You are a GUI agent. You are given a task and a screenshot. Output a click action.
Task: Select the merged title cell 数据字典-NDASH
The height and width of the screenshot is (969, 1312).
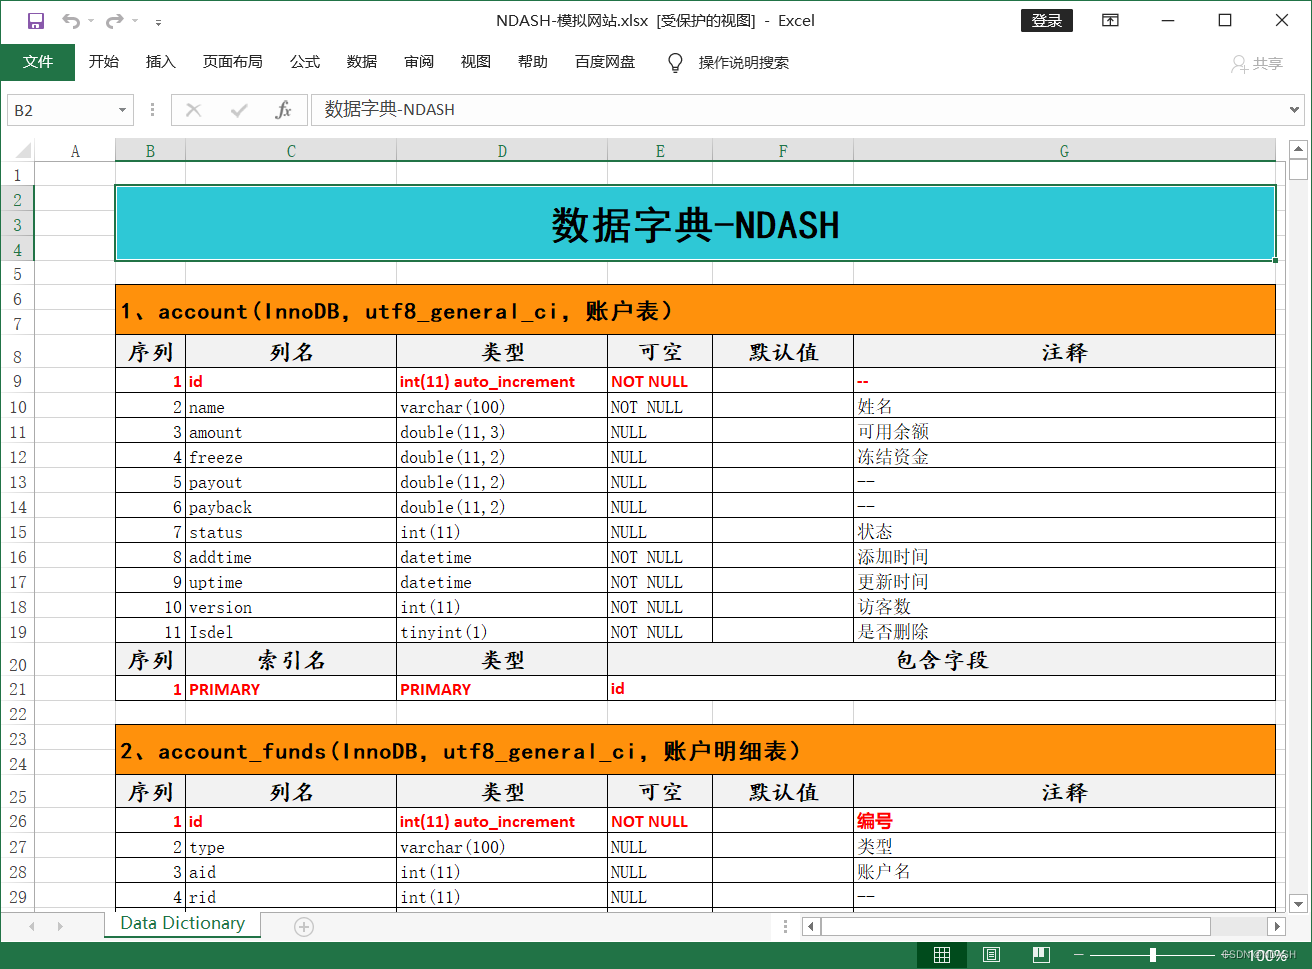(695, 223)
